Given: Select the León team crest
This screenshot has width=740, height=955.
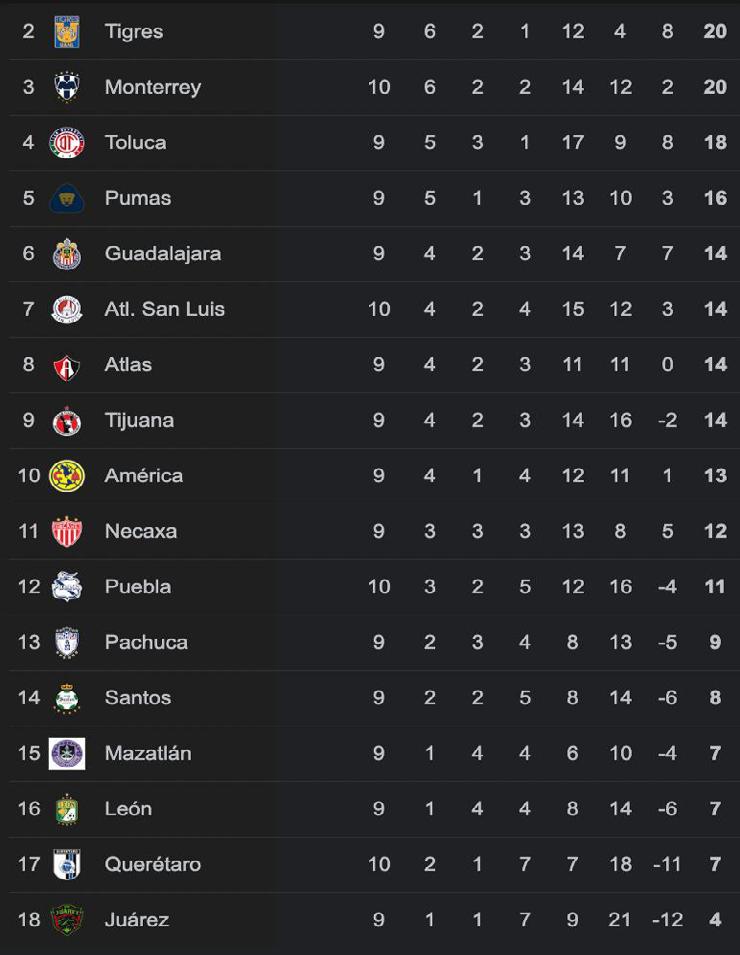Looking at the screenshot, I should (x=67, y=809).
